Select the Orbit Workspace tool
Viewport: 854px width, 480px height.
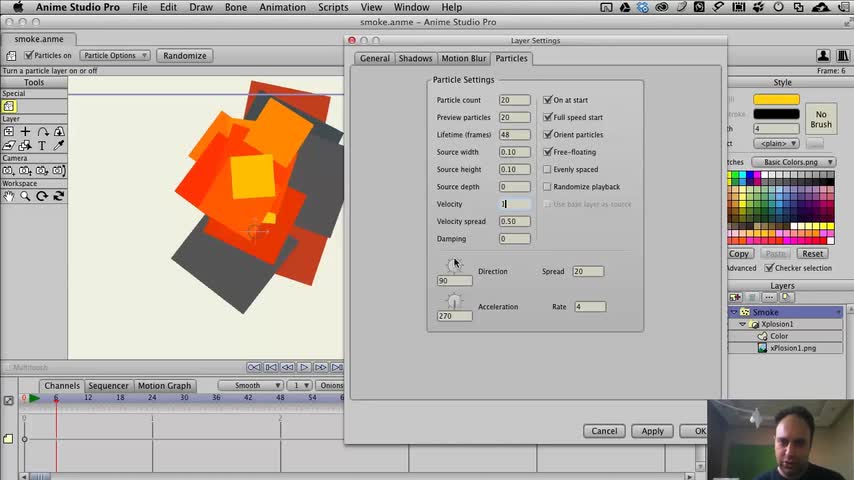59,196
